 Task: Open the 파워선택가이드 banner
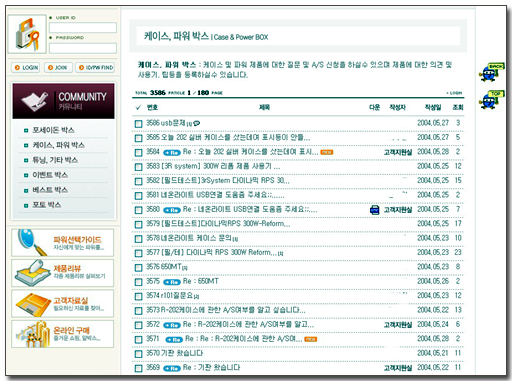pyautogui.click(x=62, y=242)
